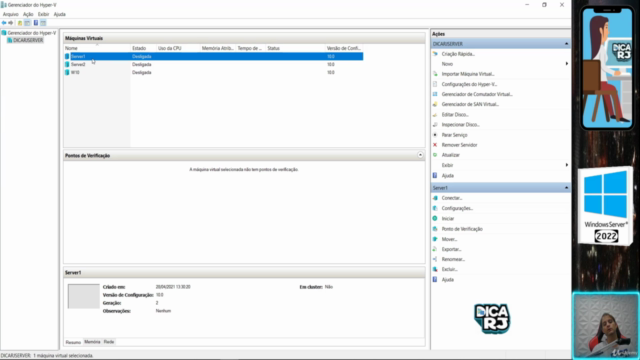Collapse the Pontos de Verificação panel

(x=420, y=155)
